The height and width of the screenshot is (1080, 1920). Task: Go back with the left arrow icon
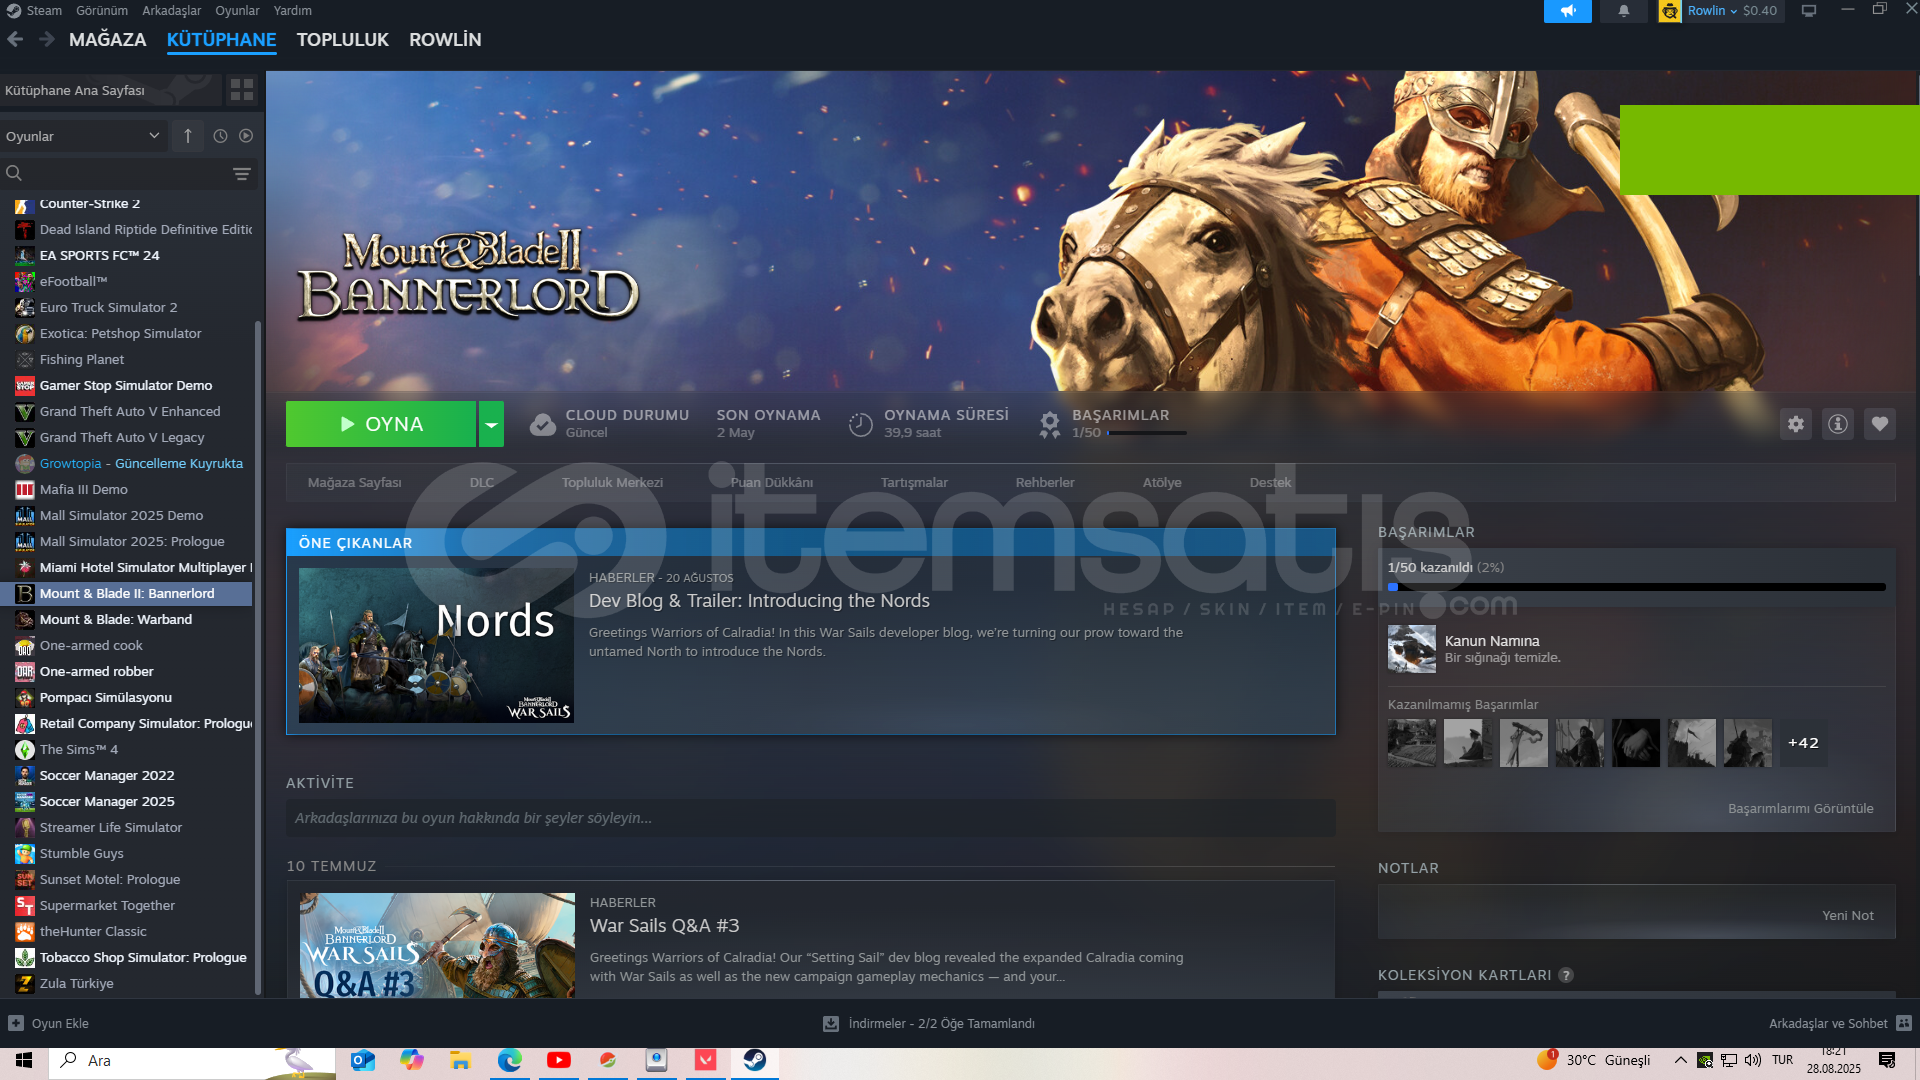15,39
